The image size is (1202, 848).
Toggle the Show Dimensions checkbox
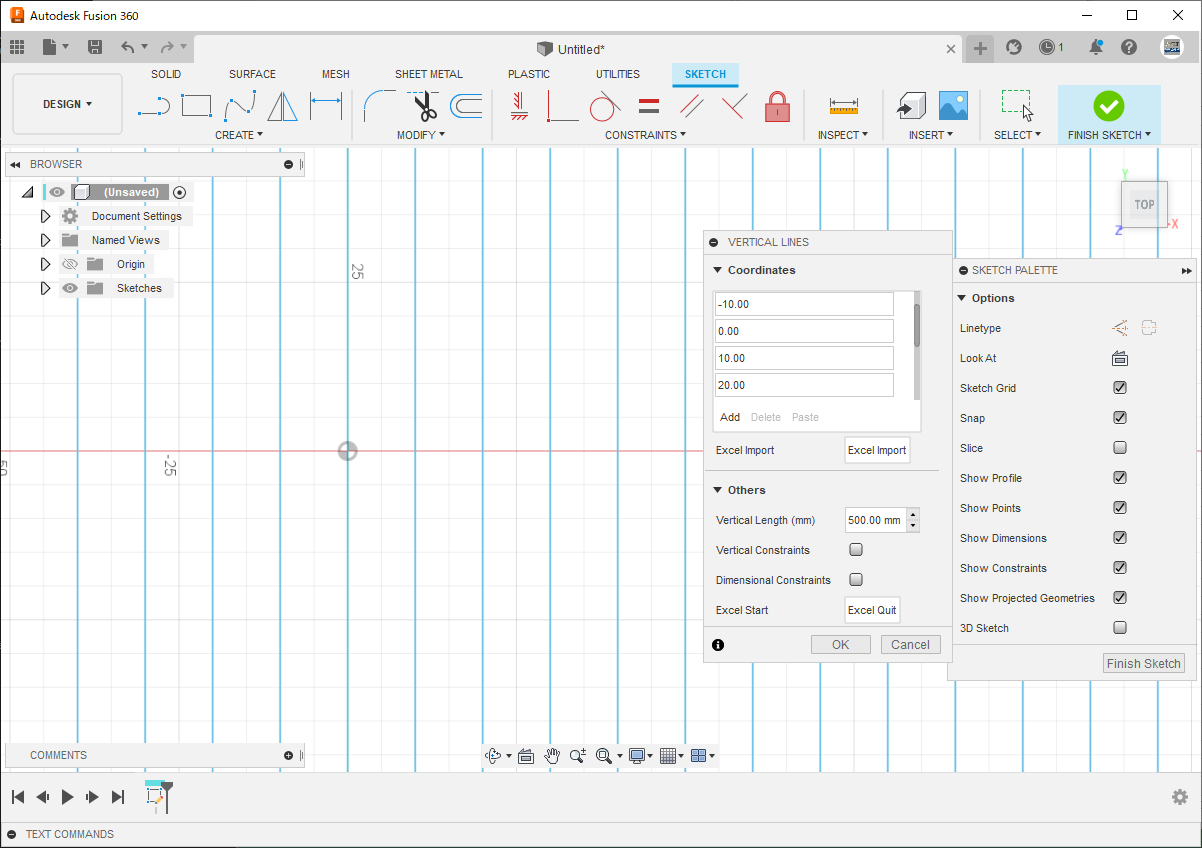click(x=1120, y=538)
